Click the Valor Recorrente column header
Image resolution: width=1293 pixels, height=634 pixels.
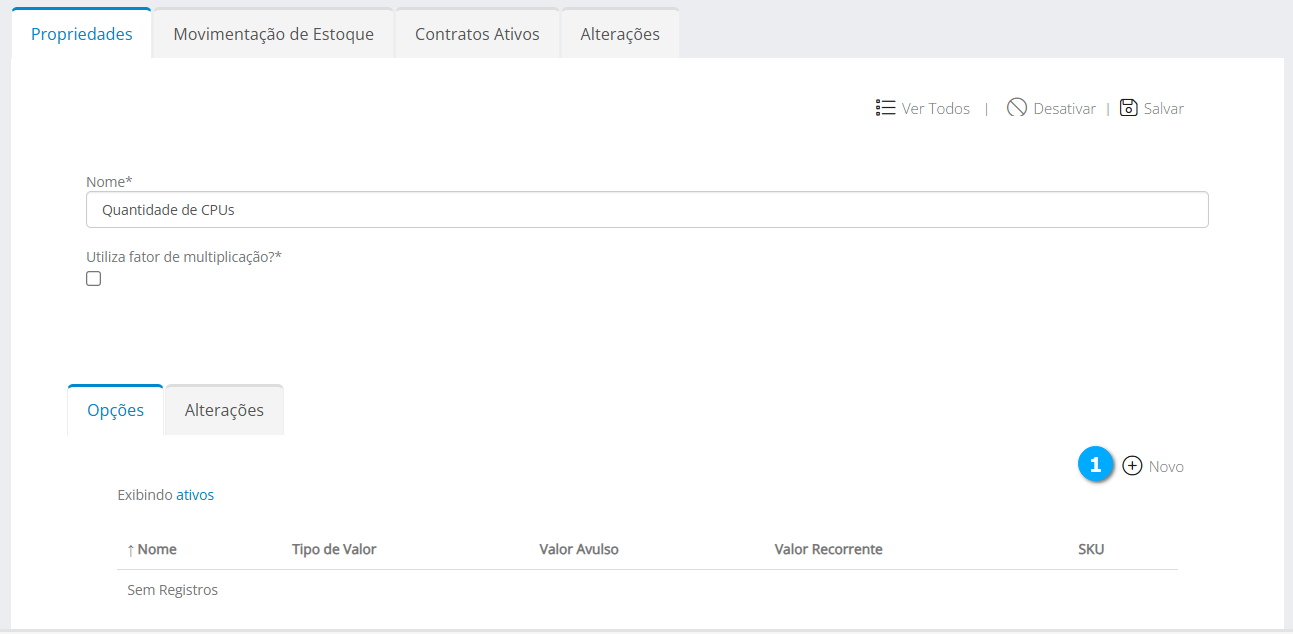pos(828,549)
